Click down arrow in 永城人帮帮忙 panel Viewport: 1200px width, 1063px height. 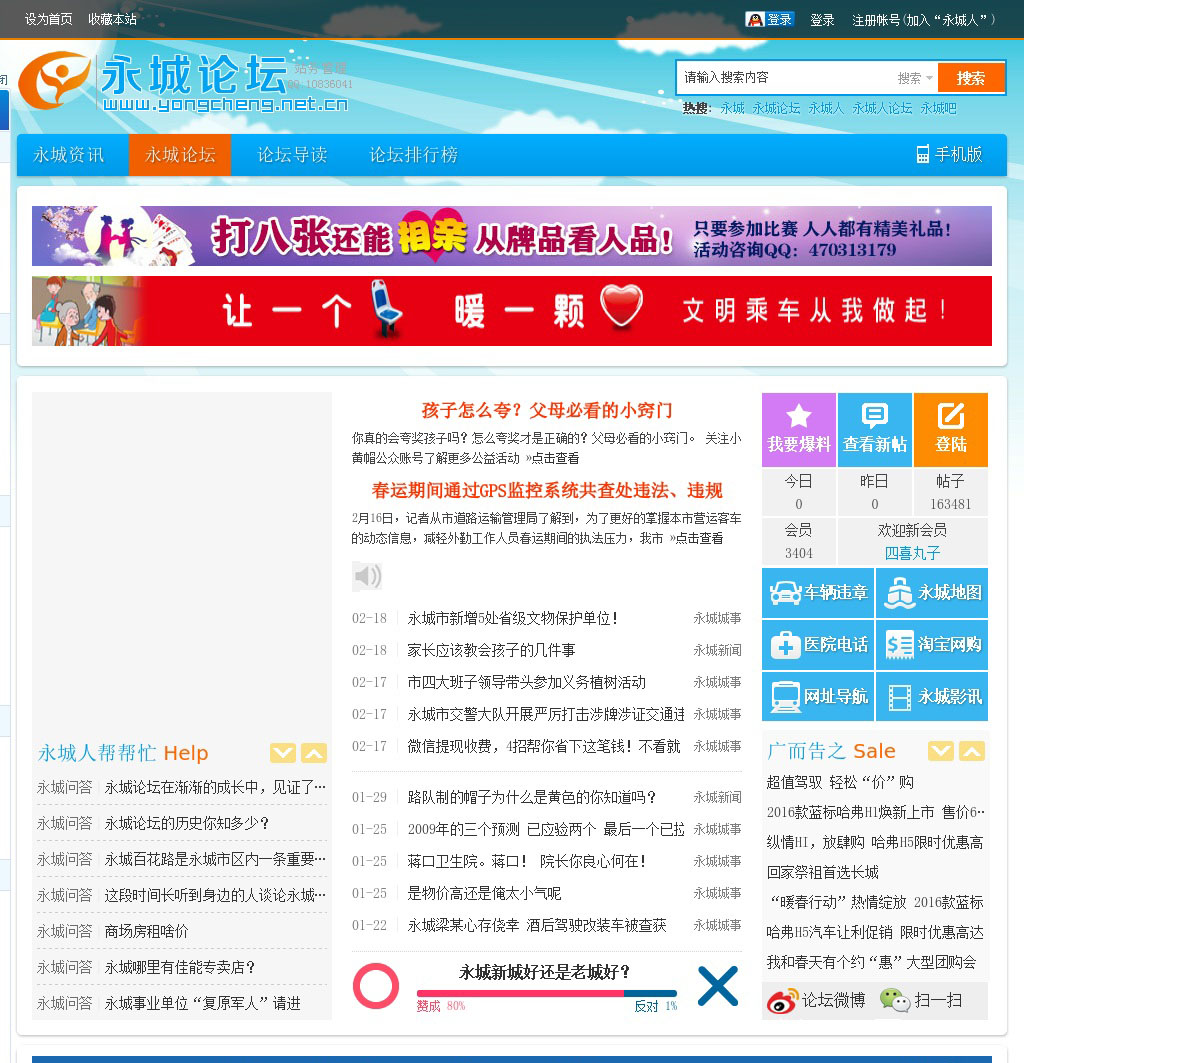pos(283,753)
